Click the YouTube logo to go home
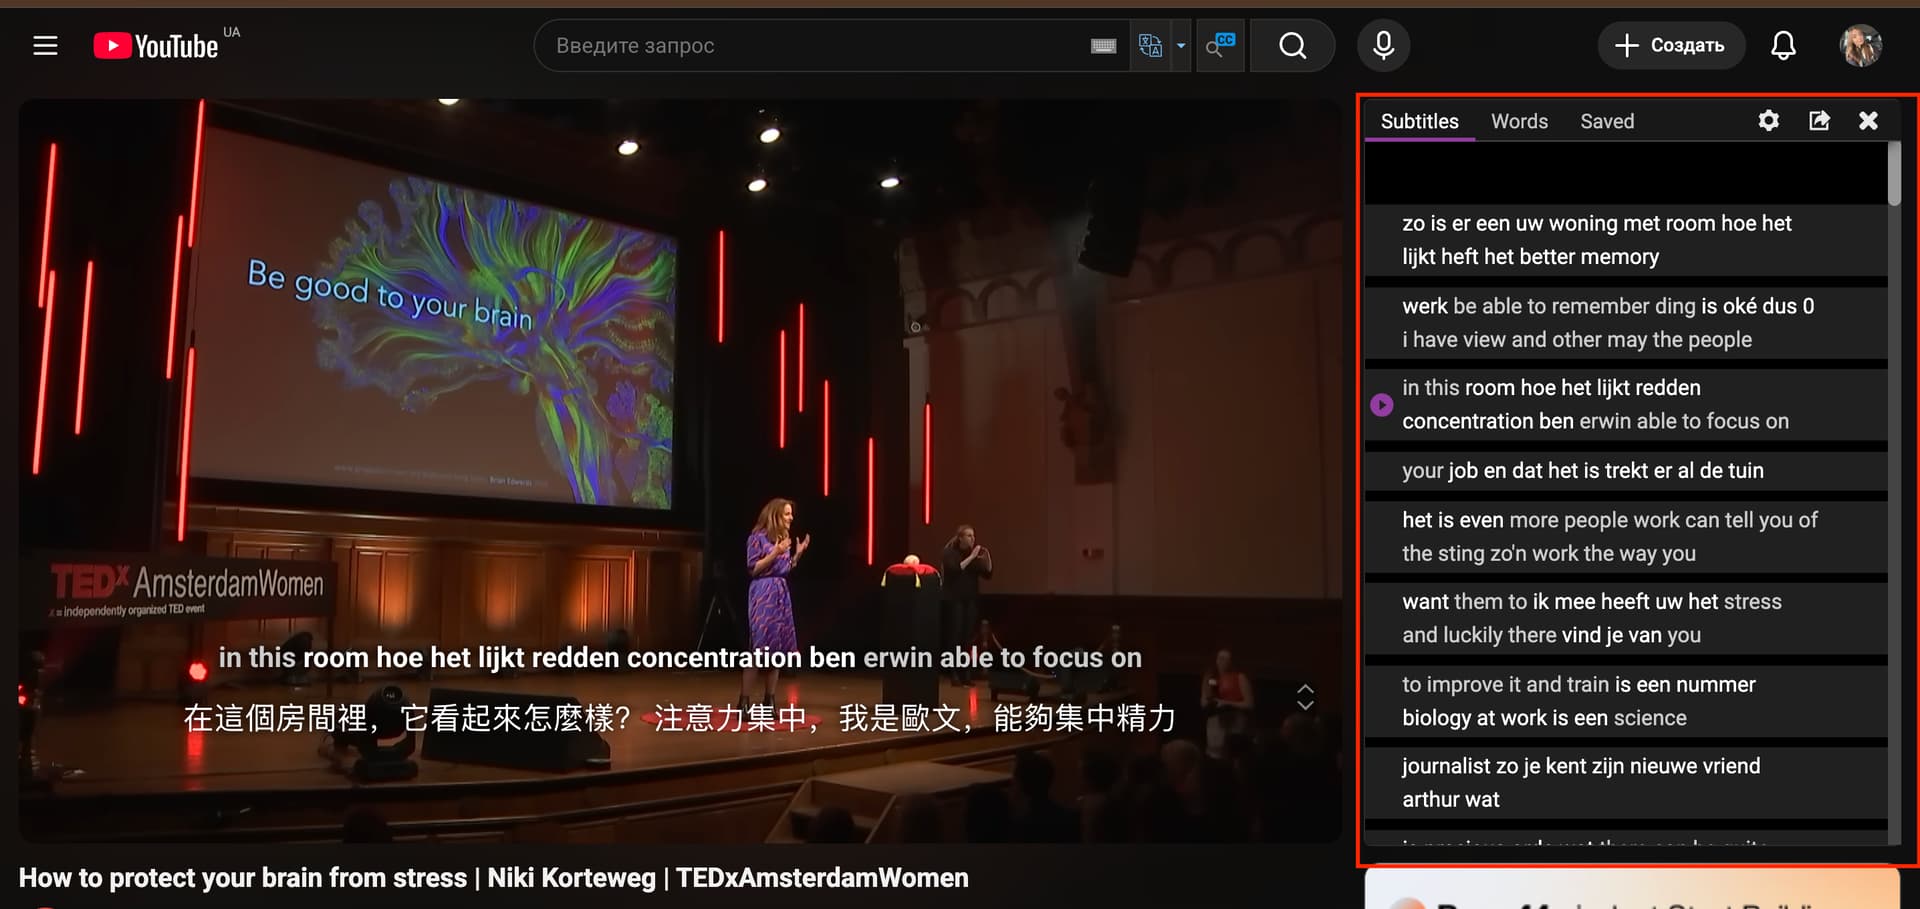 pyautogui.click(x=156, y=46)
